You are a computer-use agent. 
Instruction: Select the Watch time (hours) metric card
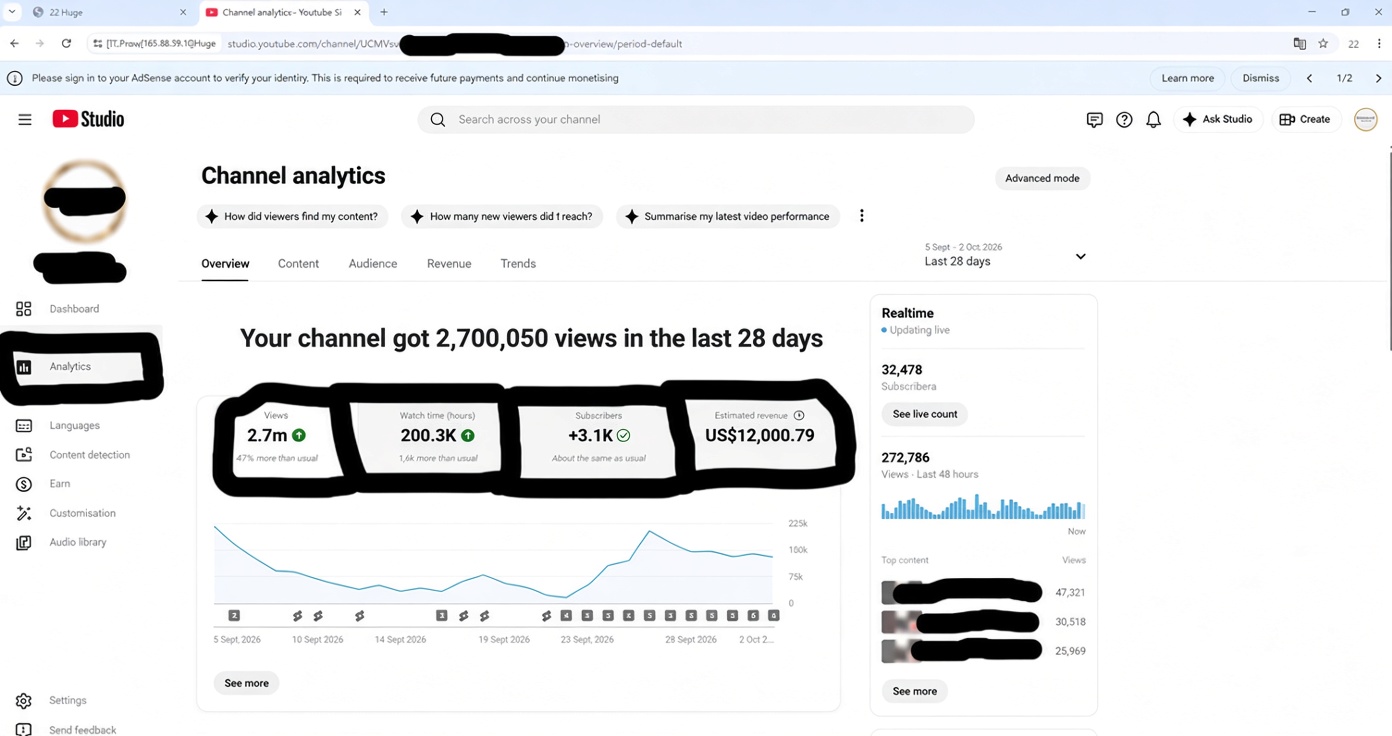(x=438, y=437)
